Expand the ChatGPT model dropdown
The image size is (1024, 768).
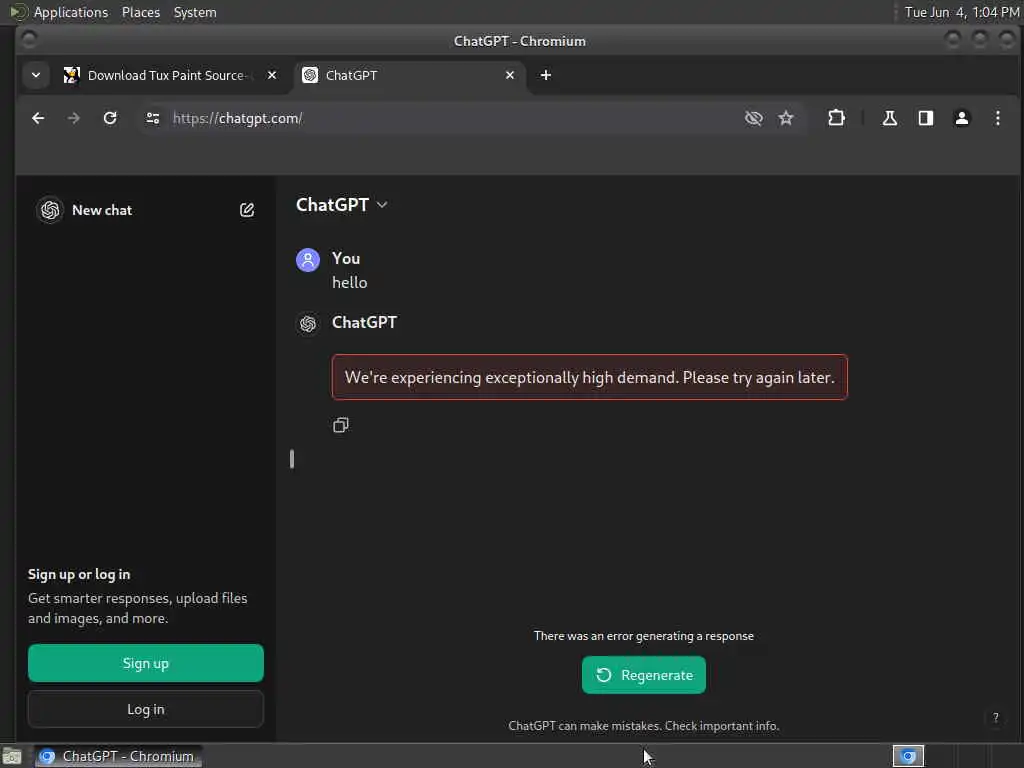click(x=342, y=205)
